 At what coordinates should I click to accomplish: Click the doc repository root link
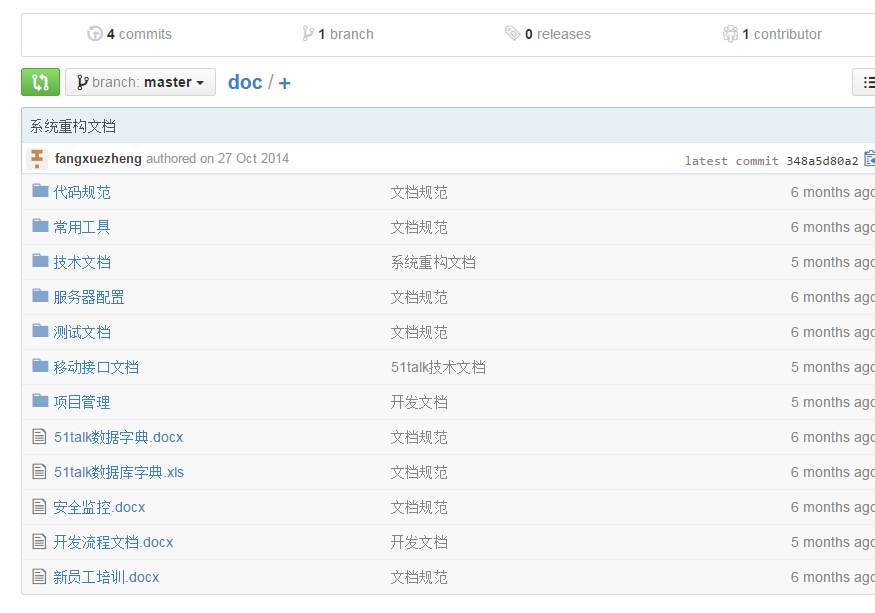(245, 82)
